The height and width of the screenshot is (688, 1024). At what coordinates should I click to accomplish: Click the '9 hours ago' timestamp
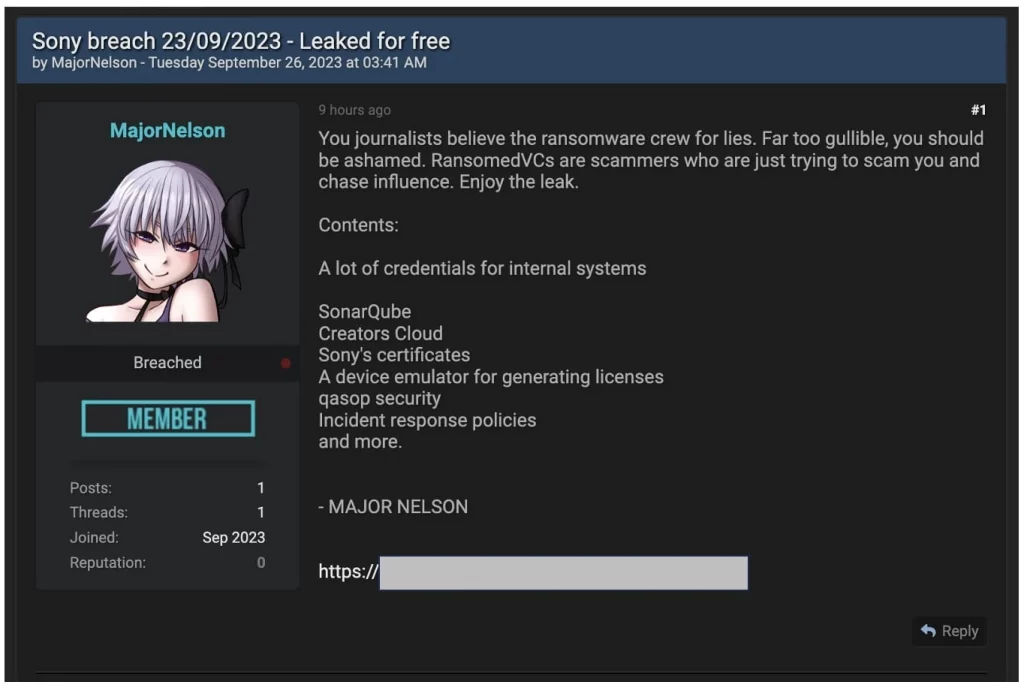click(354, 110)
